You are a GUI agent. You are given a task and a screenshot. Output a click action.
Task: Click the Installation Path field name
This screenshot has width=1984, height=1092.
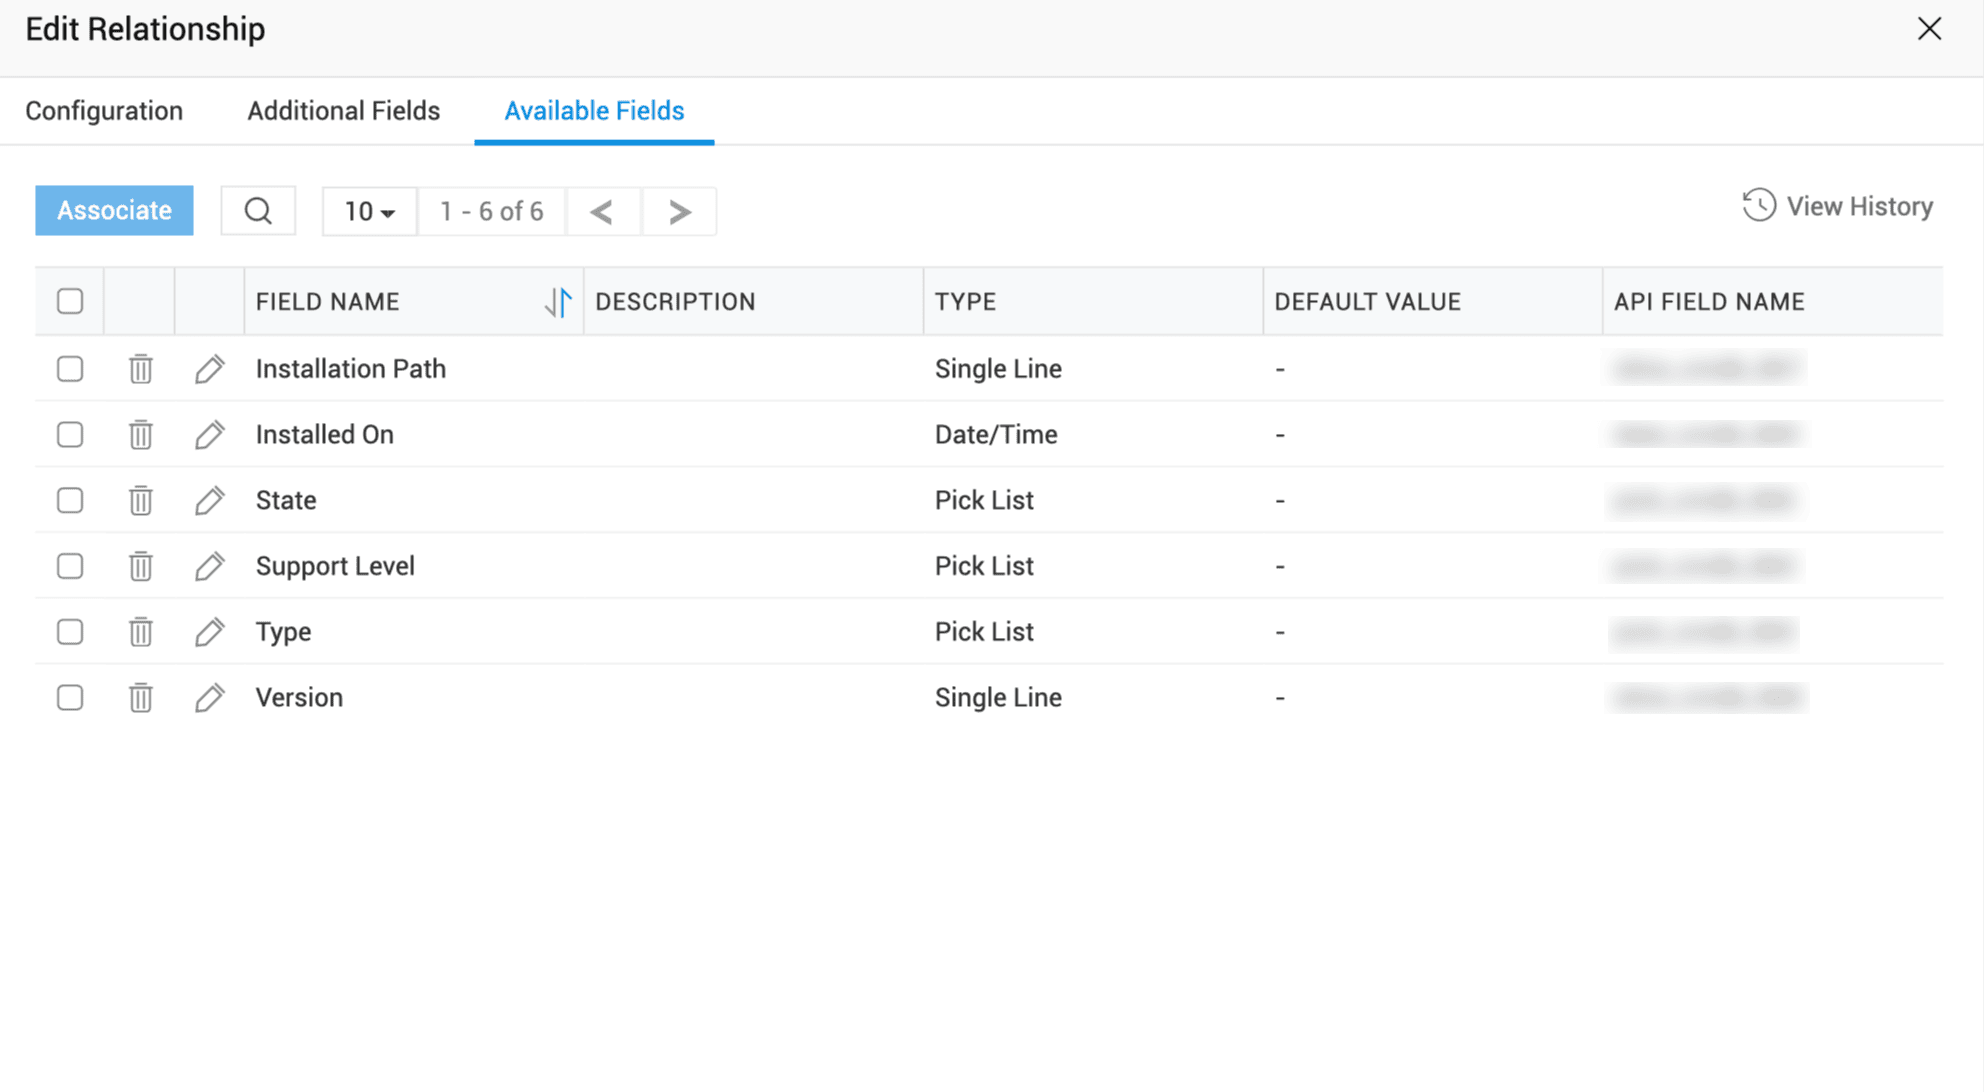pos(350,369)
